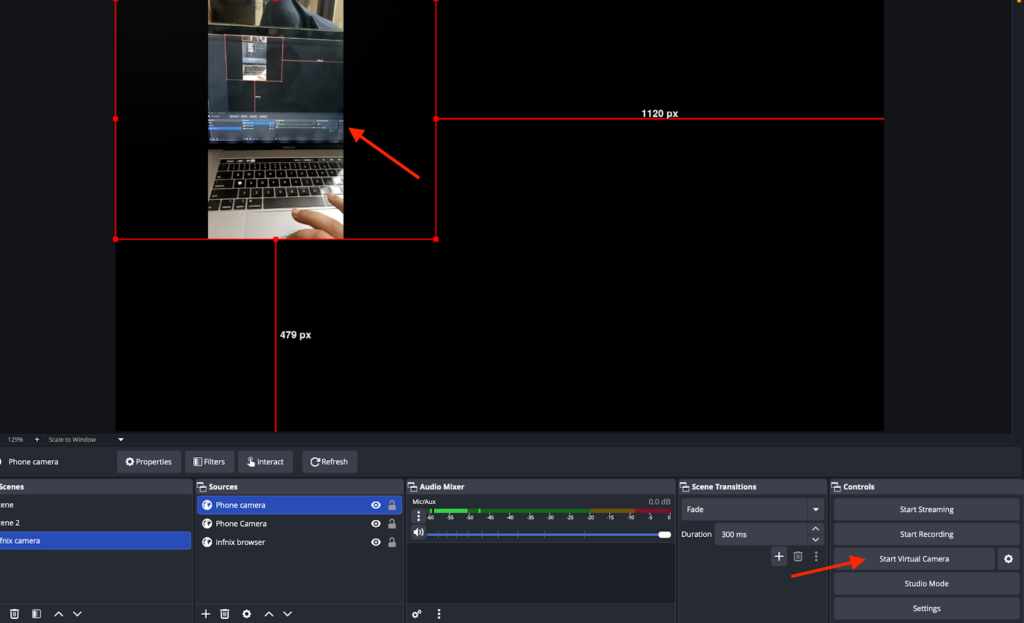Open Mic/Aux three-dot options menu
1024x623 pixels.
(x=418, y=516)
